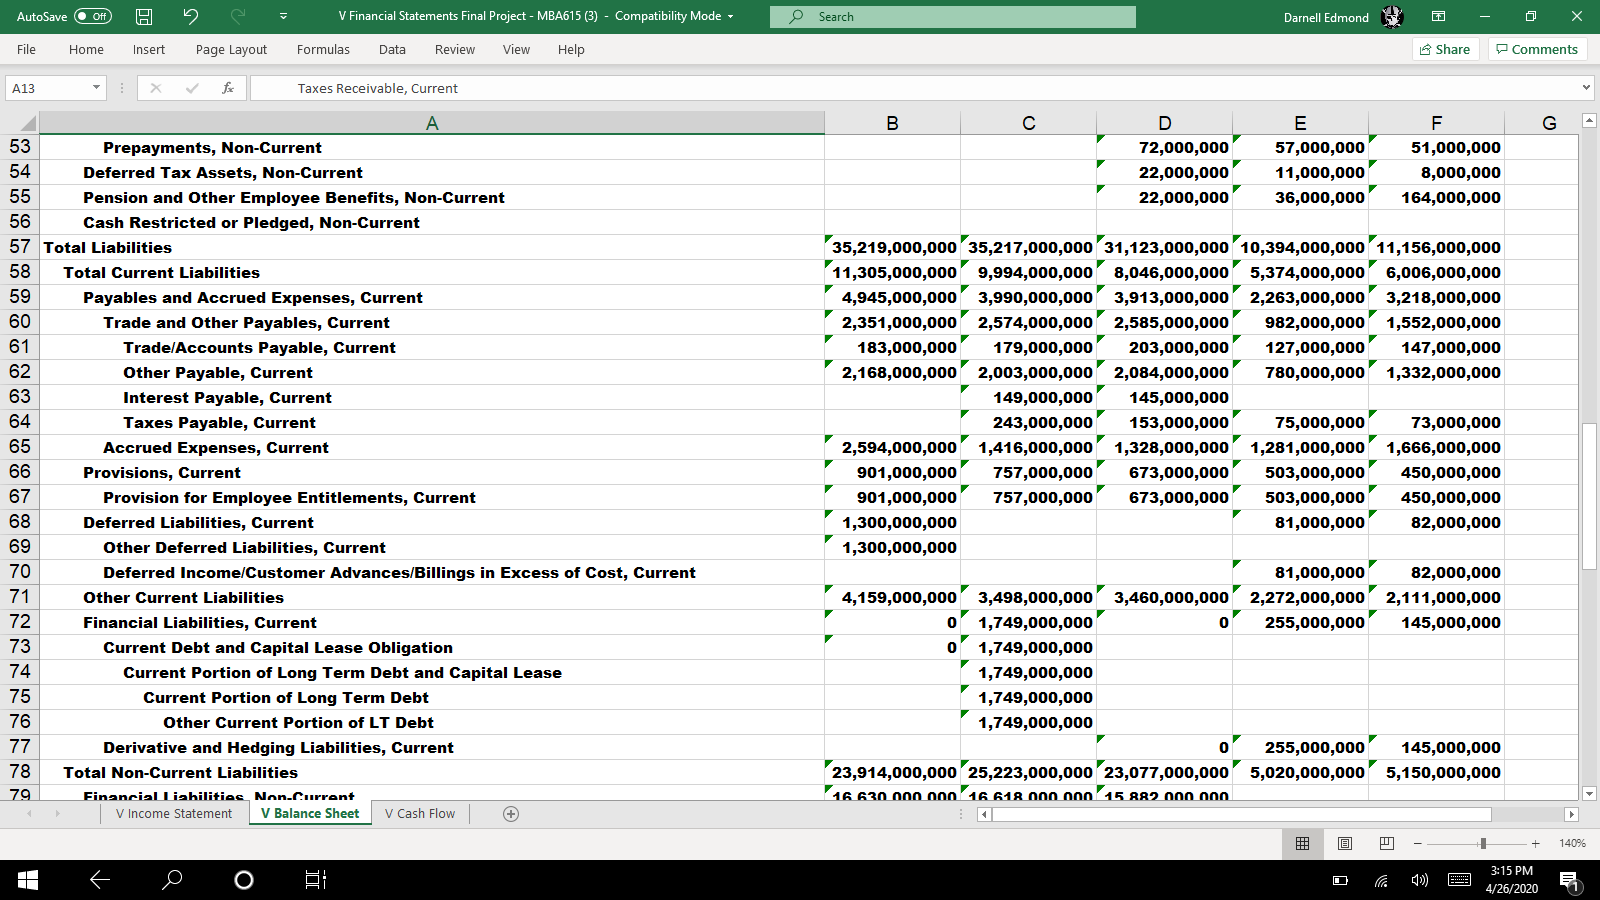
Task: Click the Total Liabilities cell
Action: [x=432, y=247]
